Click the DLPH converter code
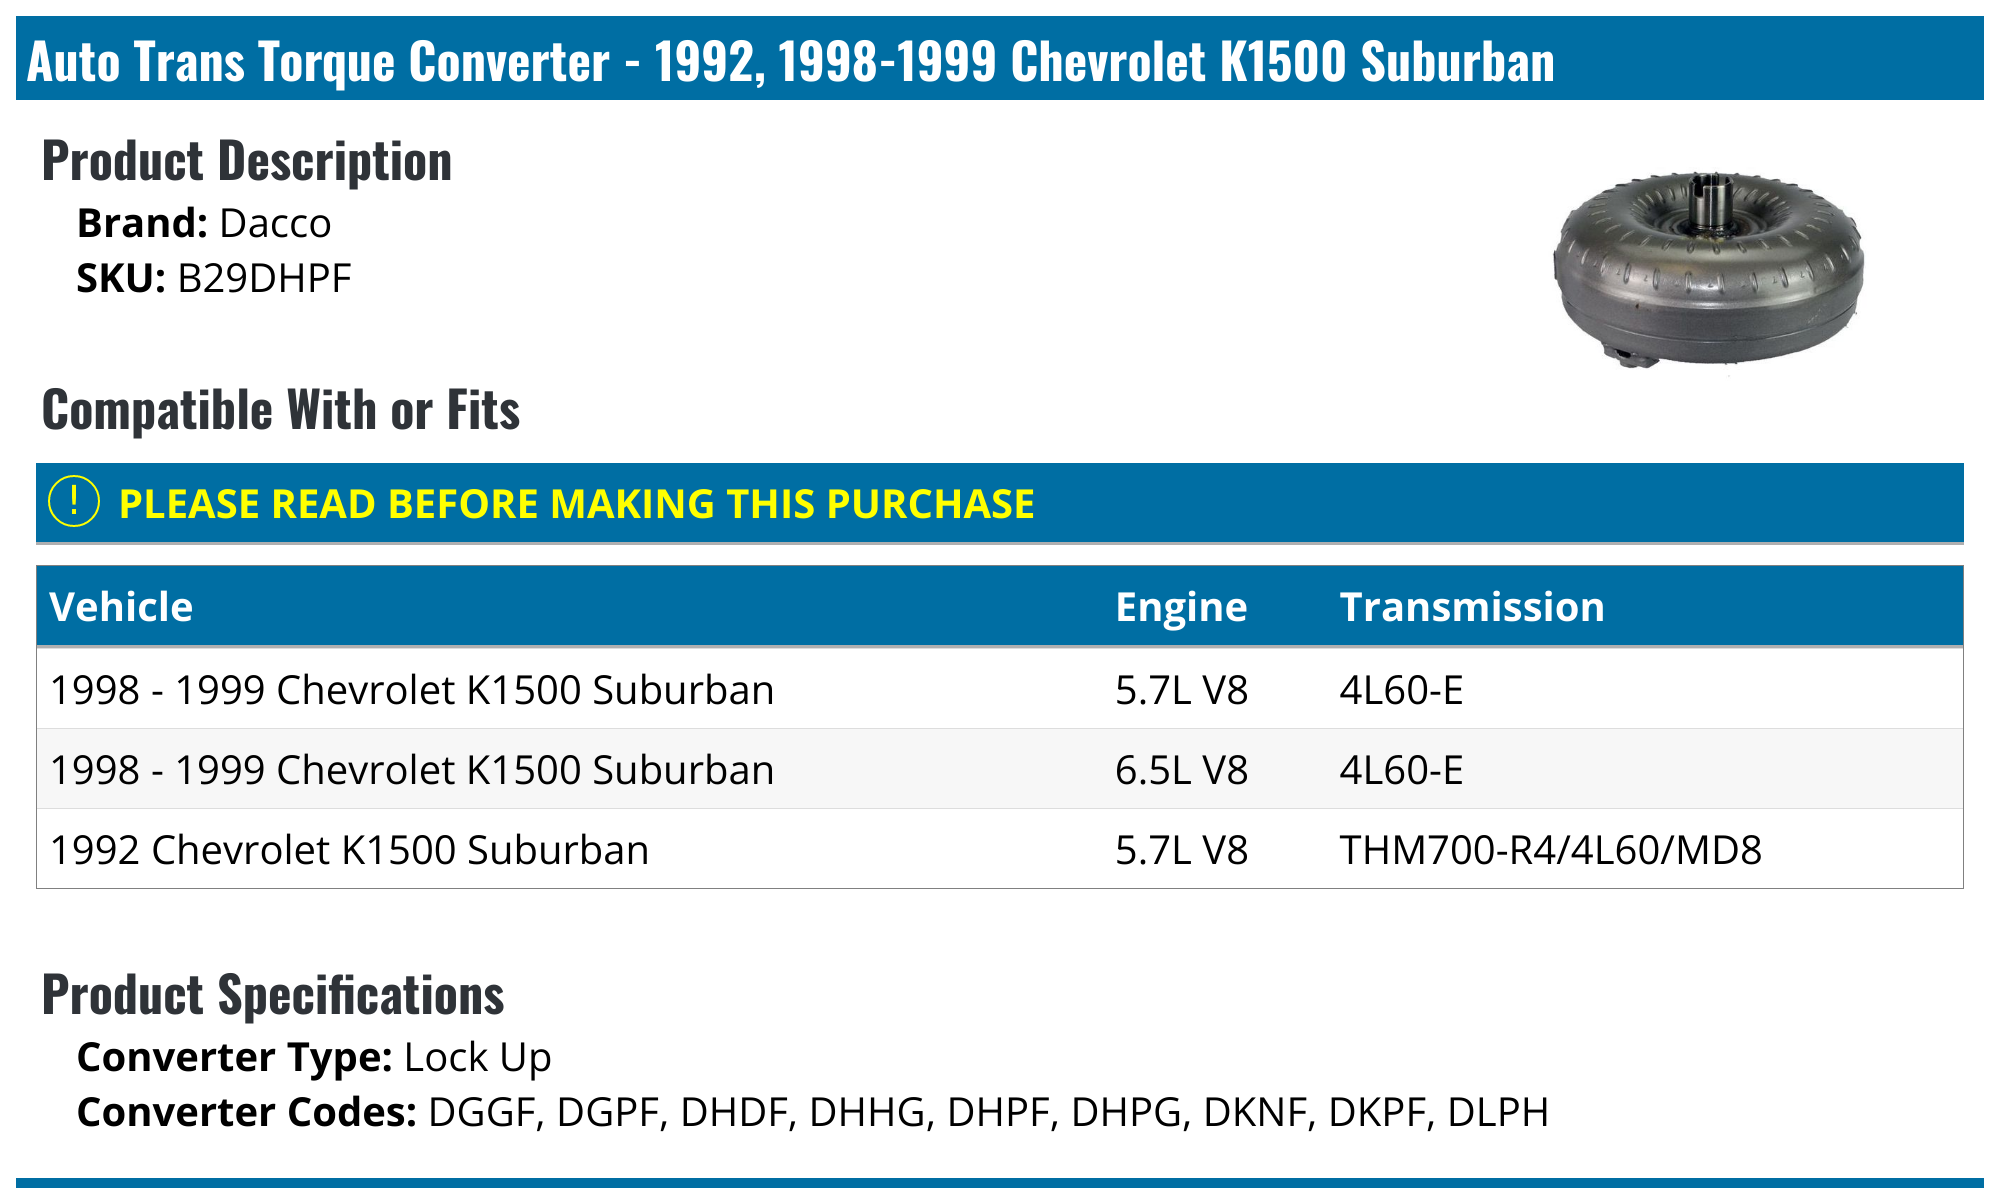Image resolution: width=2000 pixels, height=1204 pixels. pyautogui.click(x=1497, y=1112)
